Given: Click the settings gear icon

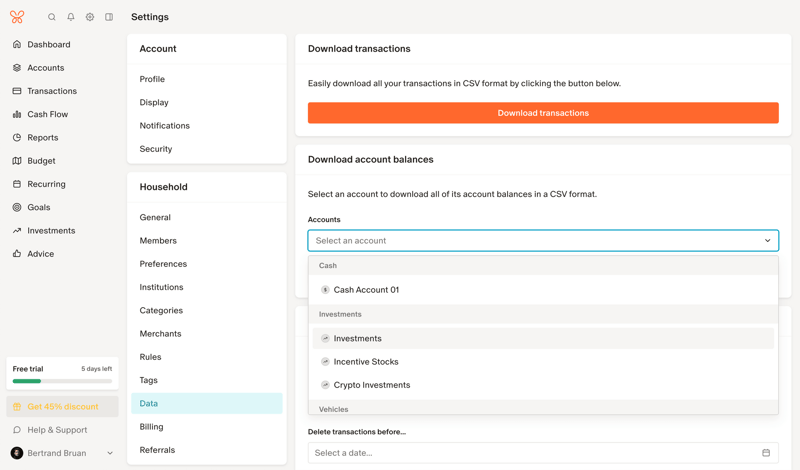Looking at the screenshot, I should (x=90, y=17).
